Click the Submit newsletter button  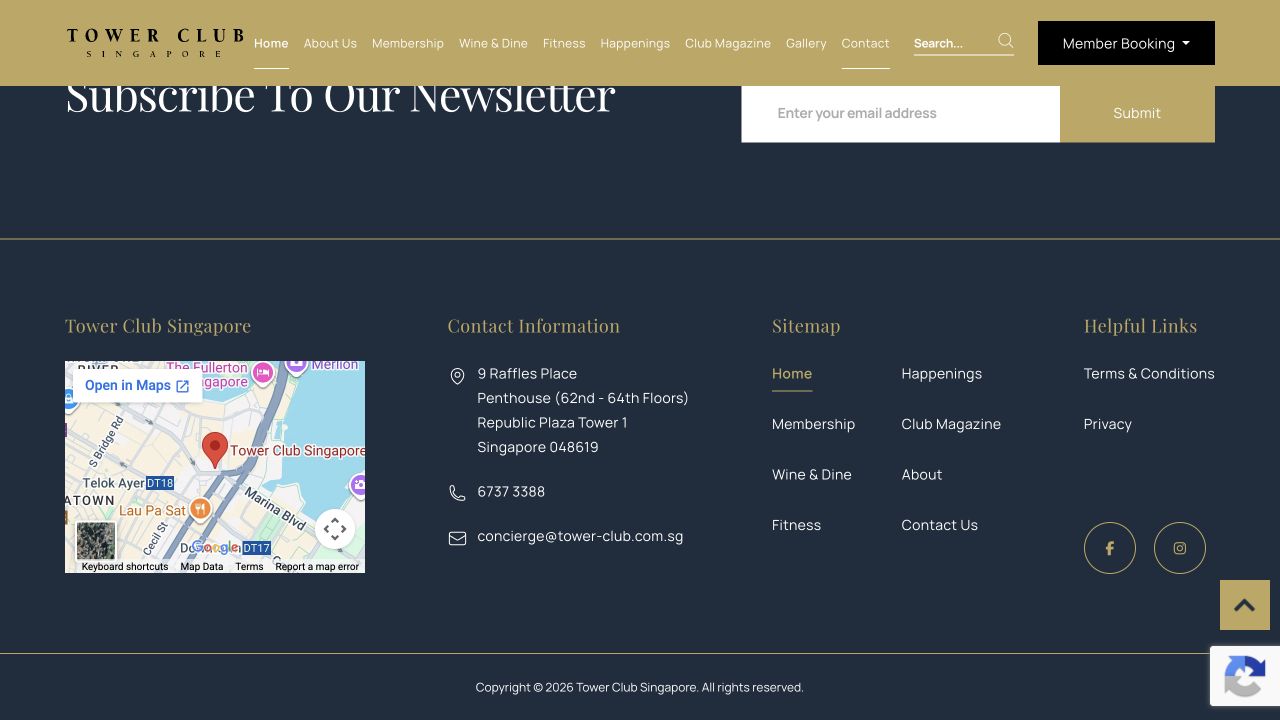1137,113
